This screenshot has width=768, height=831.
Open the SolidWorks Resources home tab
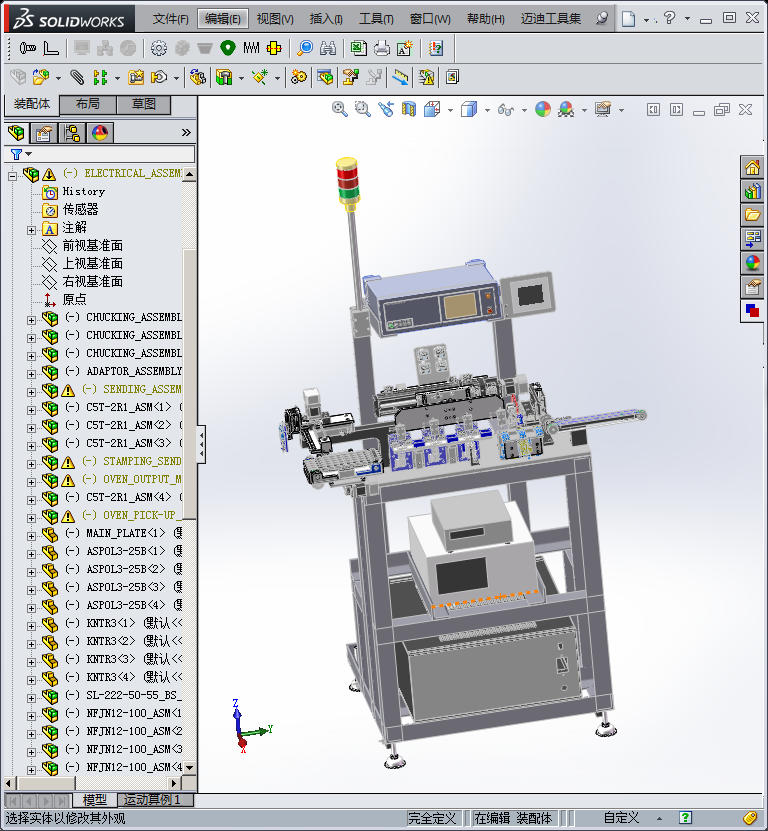pos(753,167)
